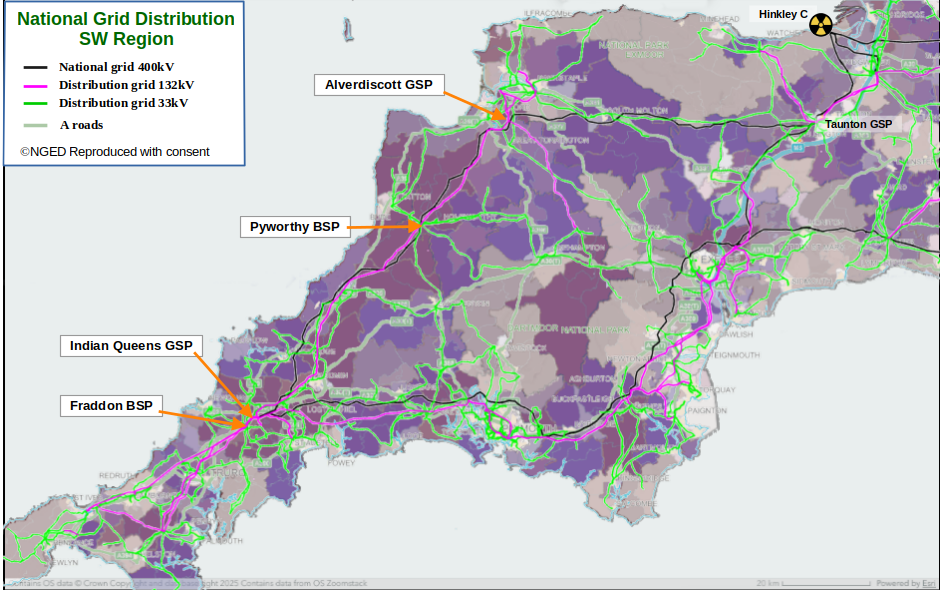Select the green 33kV line legend swatch

point(35,104)
